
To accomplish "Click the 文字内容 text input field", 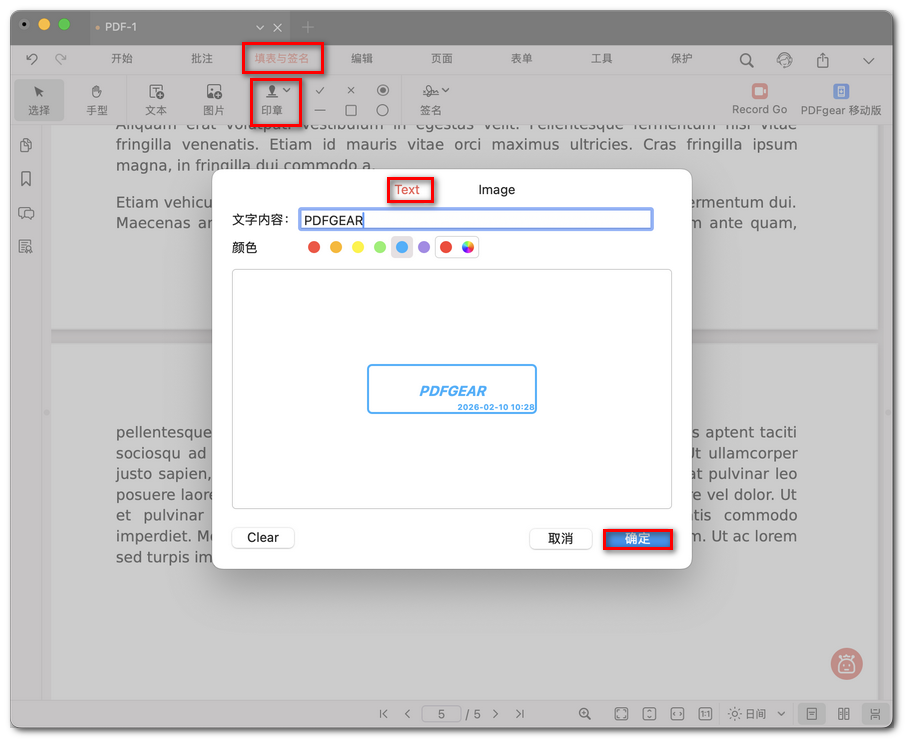I will (476, 219).
